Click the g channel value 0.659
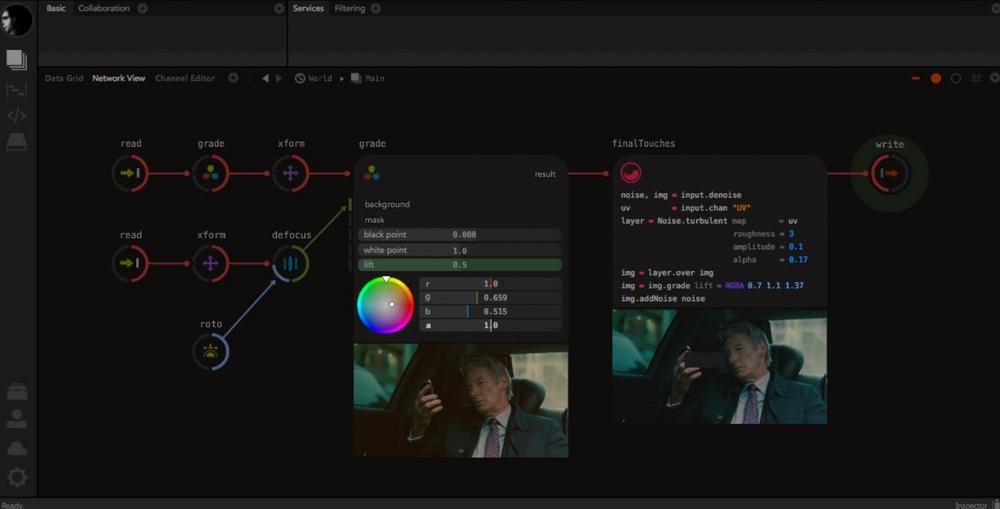1000x509 pixels. (495, 298)
